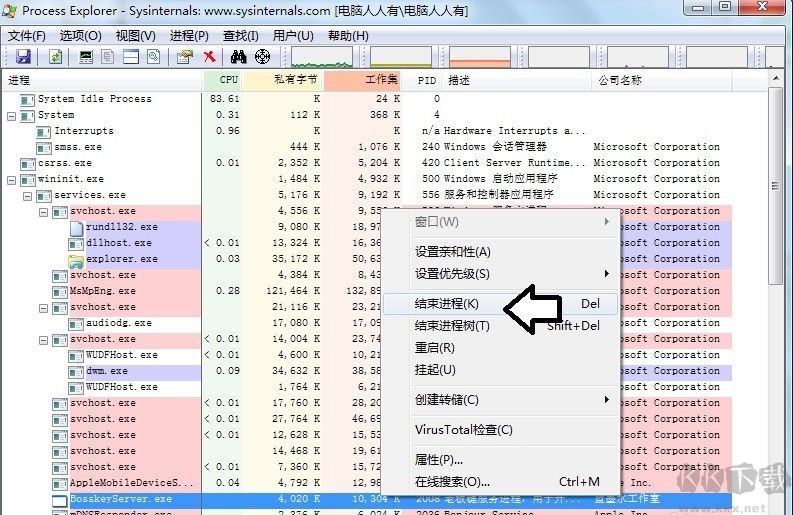Open the 选项(O) menu

(x=81, y=36)
